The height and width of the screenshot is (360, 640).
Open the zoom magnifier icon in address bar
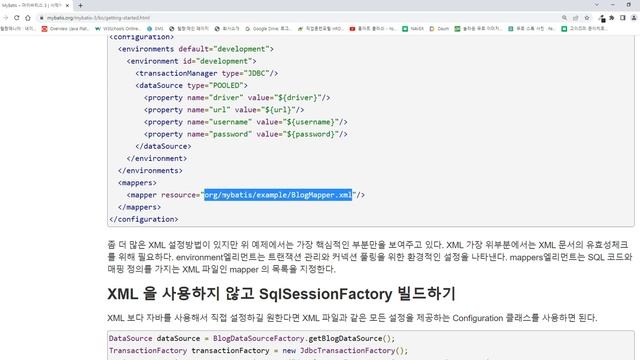(x=564, y=18)
